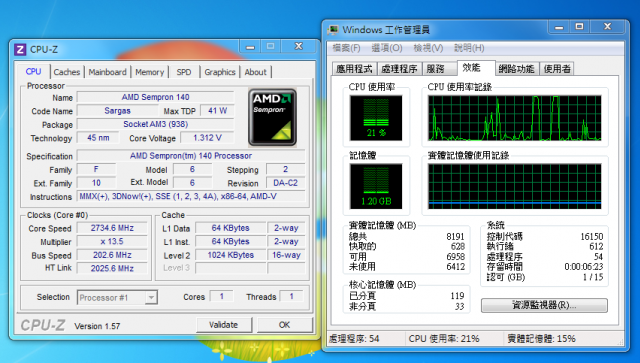Screen dimensions: 640x363
Task: Close the CPU-Z window
Action: click(299, 47)
